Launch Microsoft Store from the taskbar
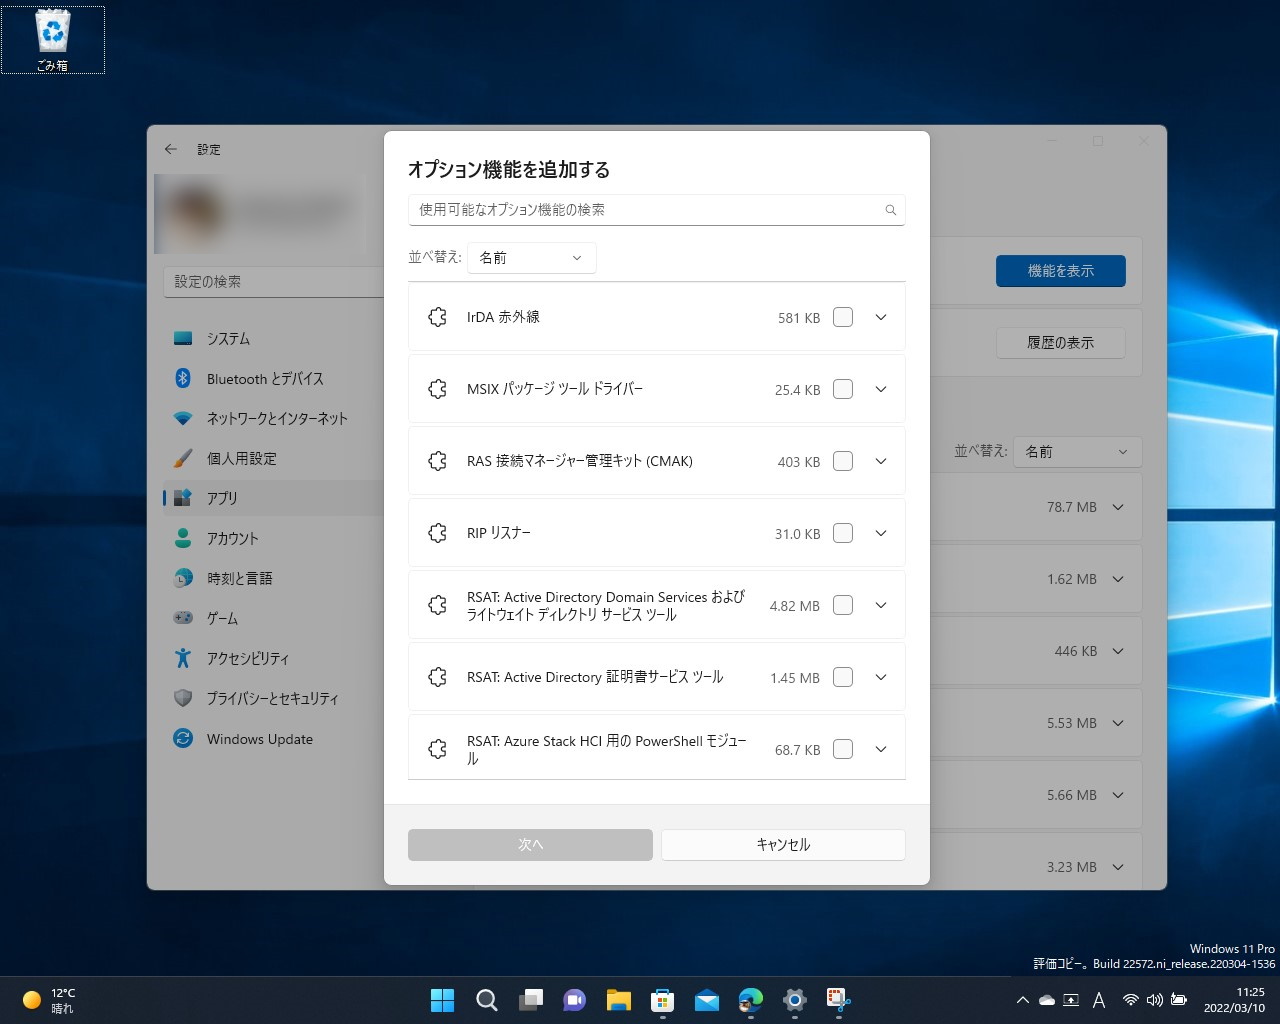 click(x=661, y=1000)
